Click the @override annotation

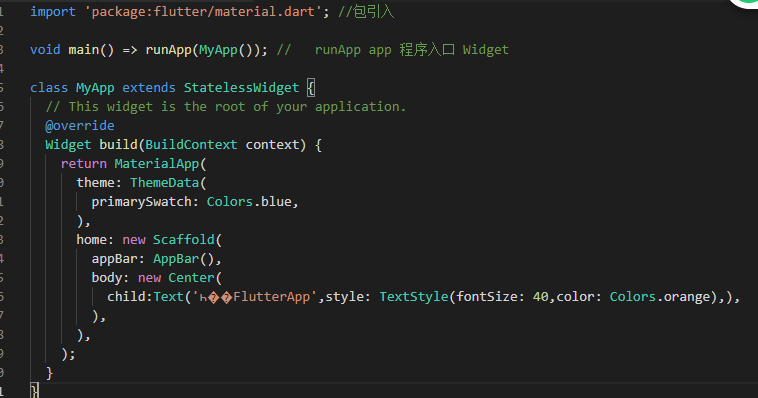tap(80, 126)
